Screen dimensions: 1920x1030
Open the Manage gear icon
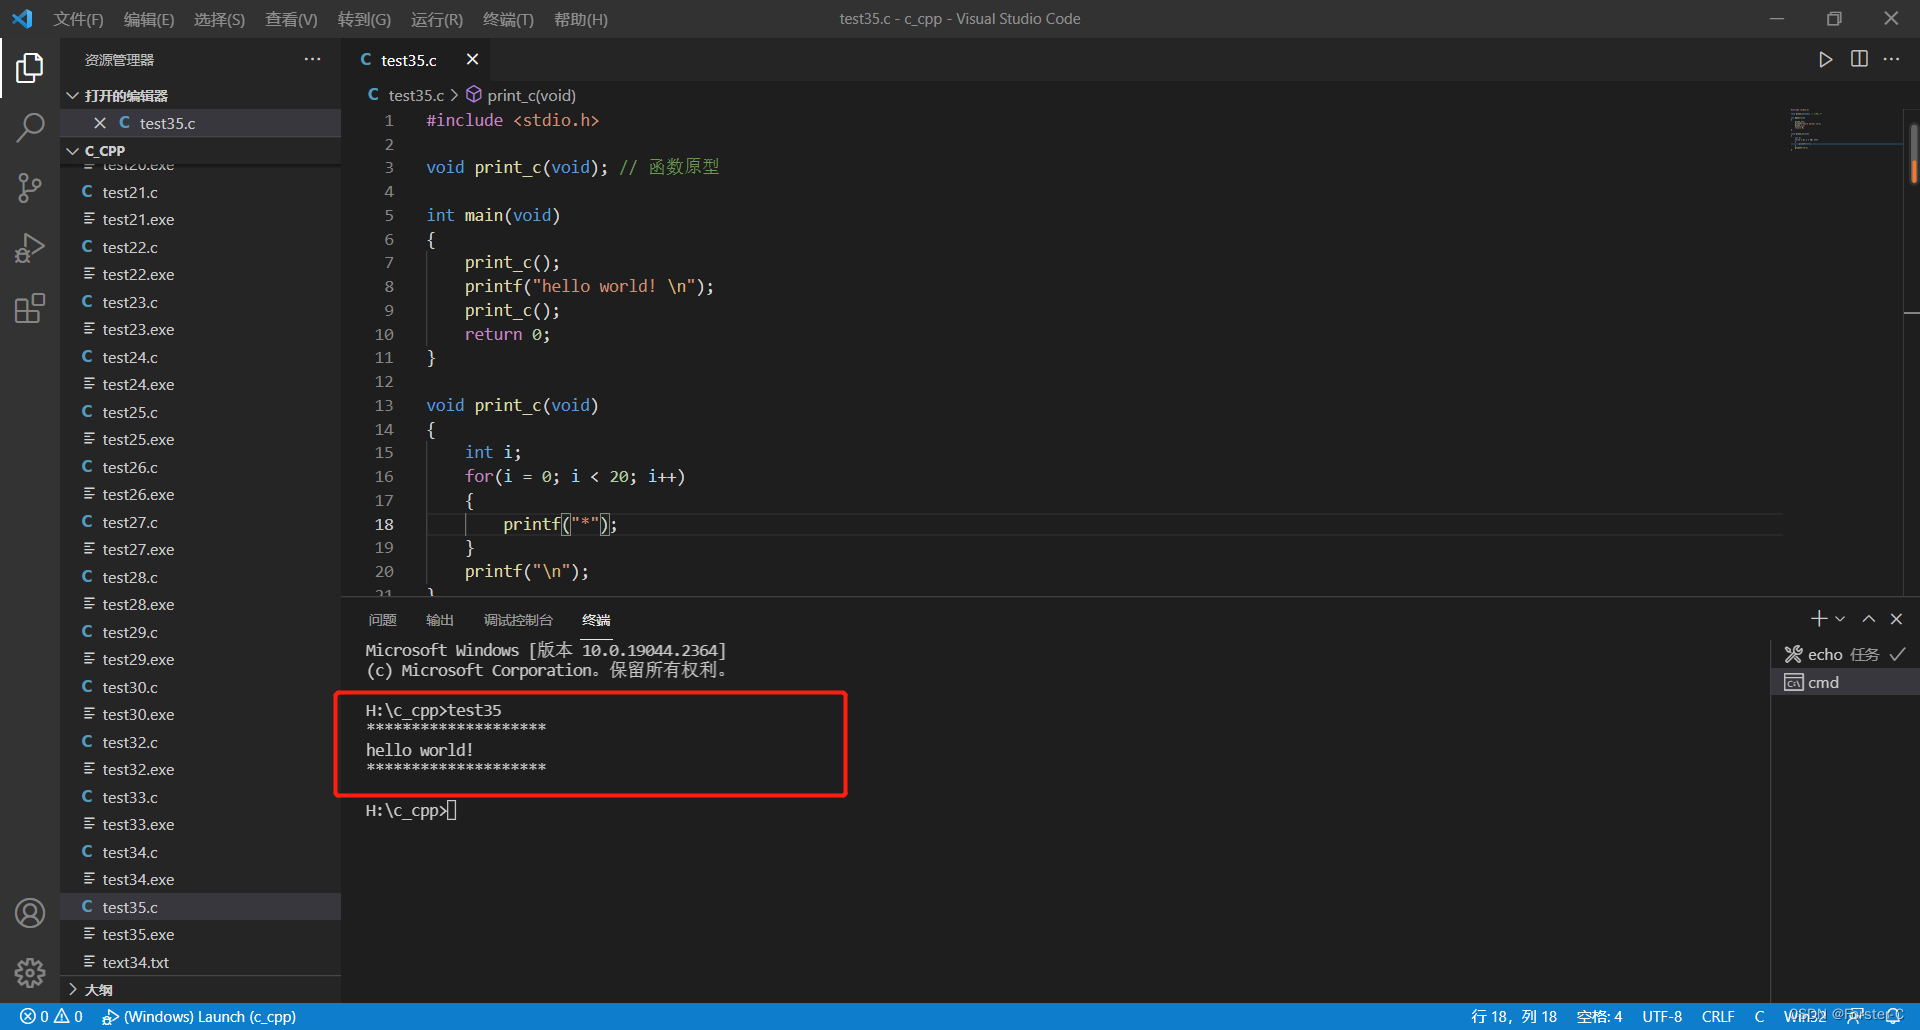point(30,973)
